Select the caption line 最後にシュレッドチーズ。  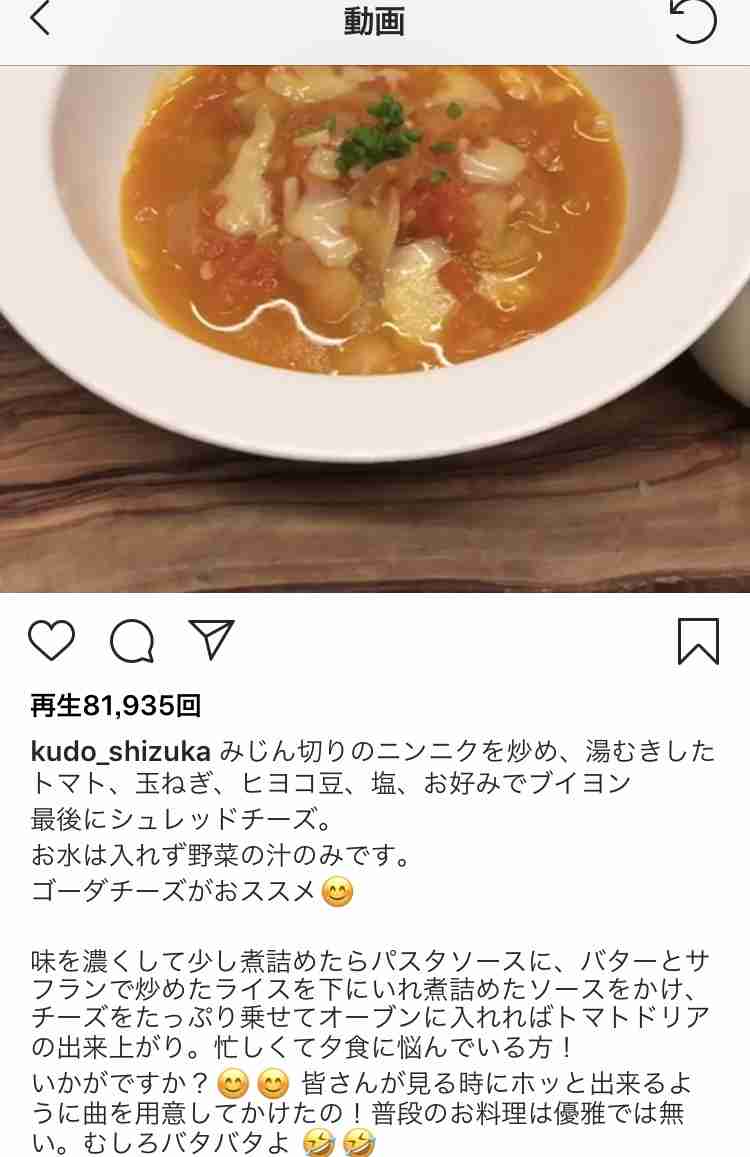coord(182,819)
